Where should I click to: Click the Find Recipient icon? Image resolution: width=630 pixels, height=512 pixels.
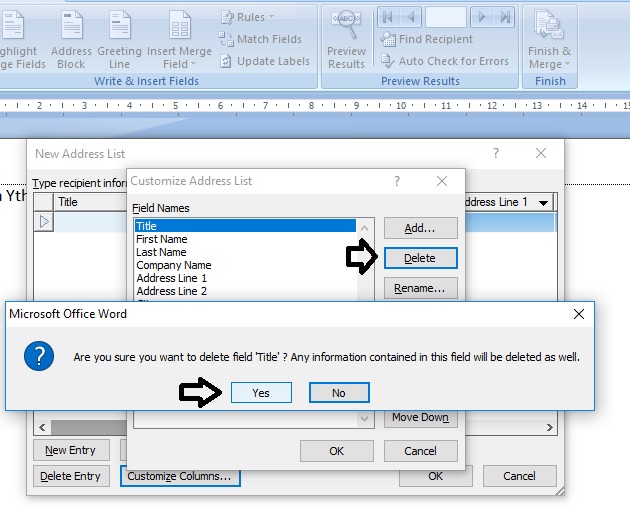coord(388,39)
